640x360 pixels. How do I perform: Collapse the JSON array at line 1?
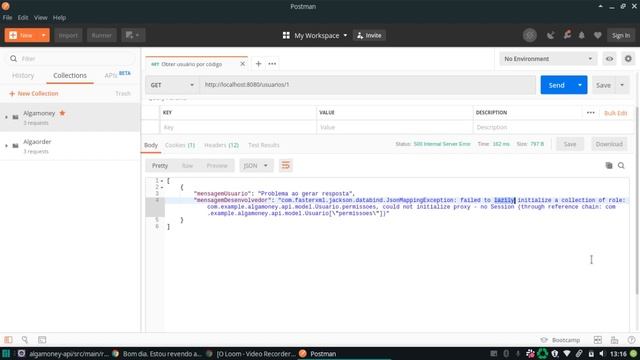pyautogui.click(x=162, y=180)
